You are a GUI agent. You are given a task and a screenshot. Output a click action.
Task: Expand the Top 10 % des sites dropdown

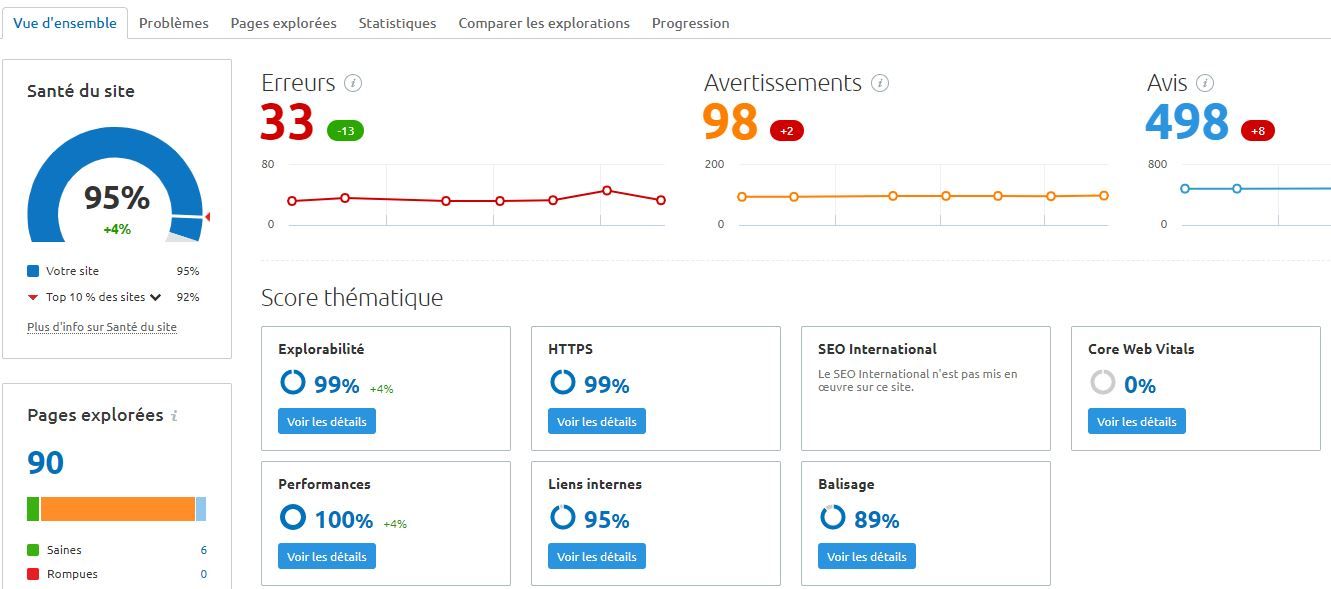[x=156, y=297]
